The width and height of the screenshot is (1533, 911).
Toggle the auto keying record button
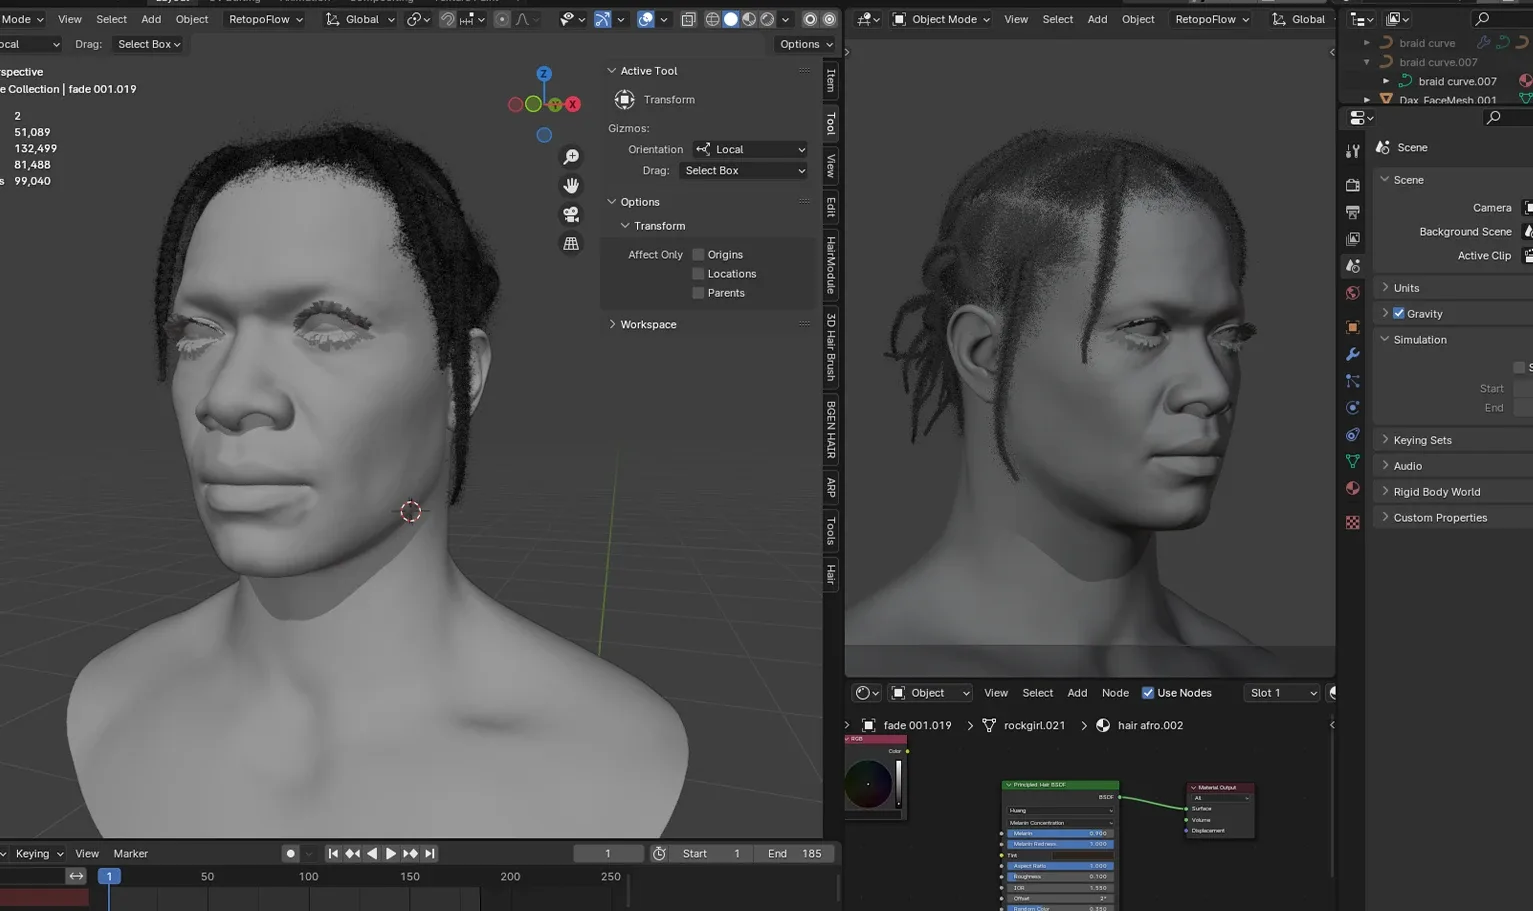(290, 853)
